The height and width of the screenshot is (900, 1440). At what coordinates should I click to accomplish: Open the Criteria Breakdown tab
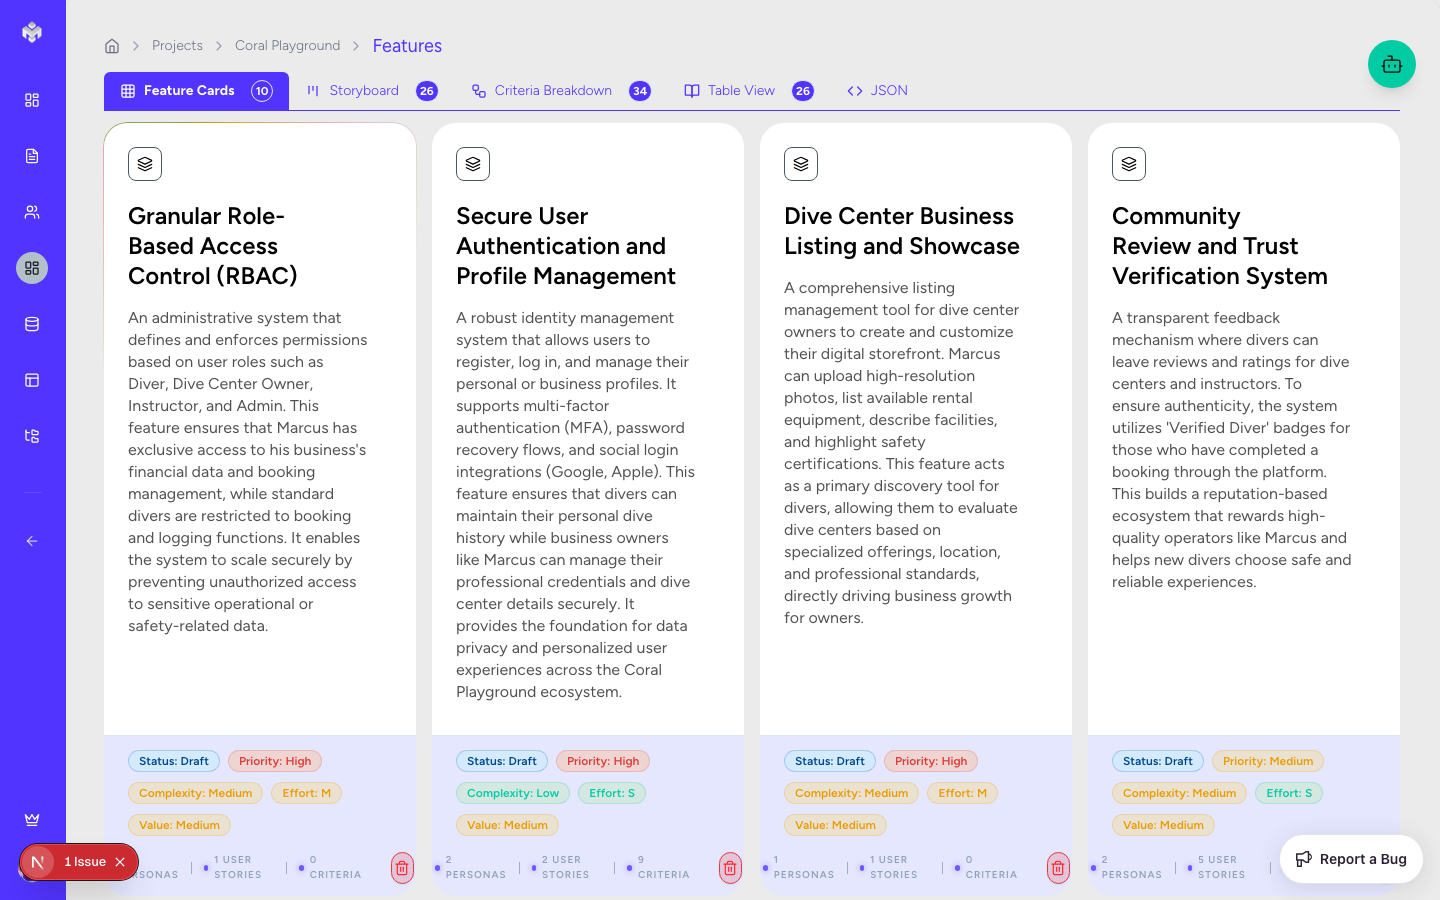pyautogui.click(x=552, y=91)
